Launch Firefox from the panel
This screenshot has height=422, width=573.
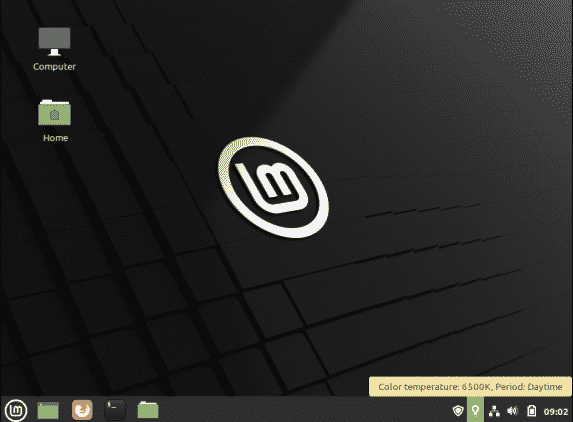click(82, 410)
